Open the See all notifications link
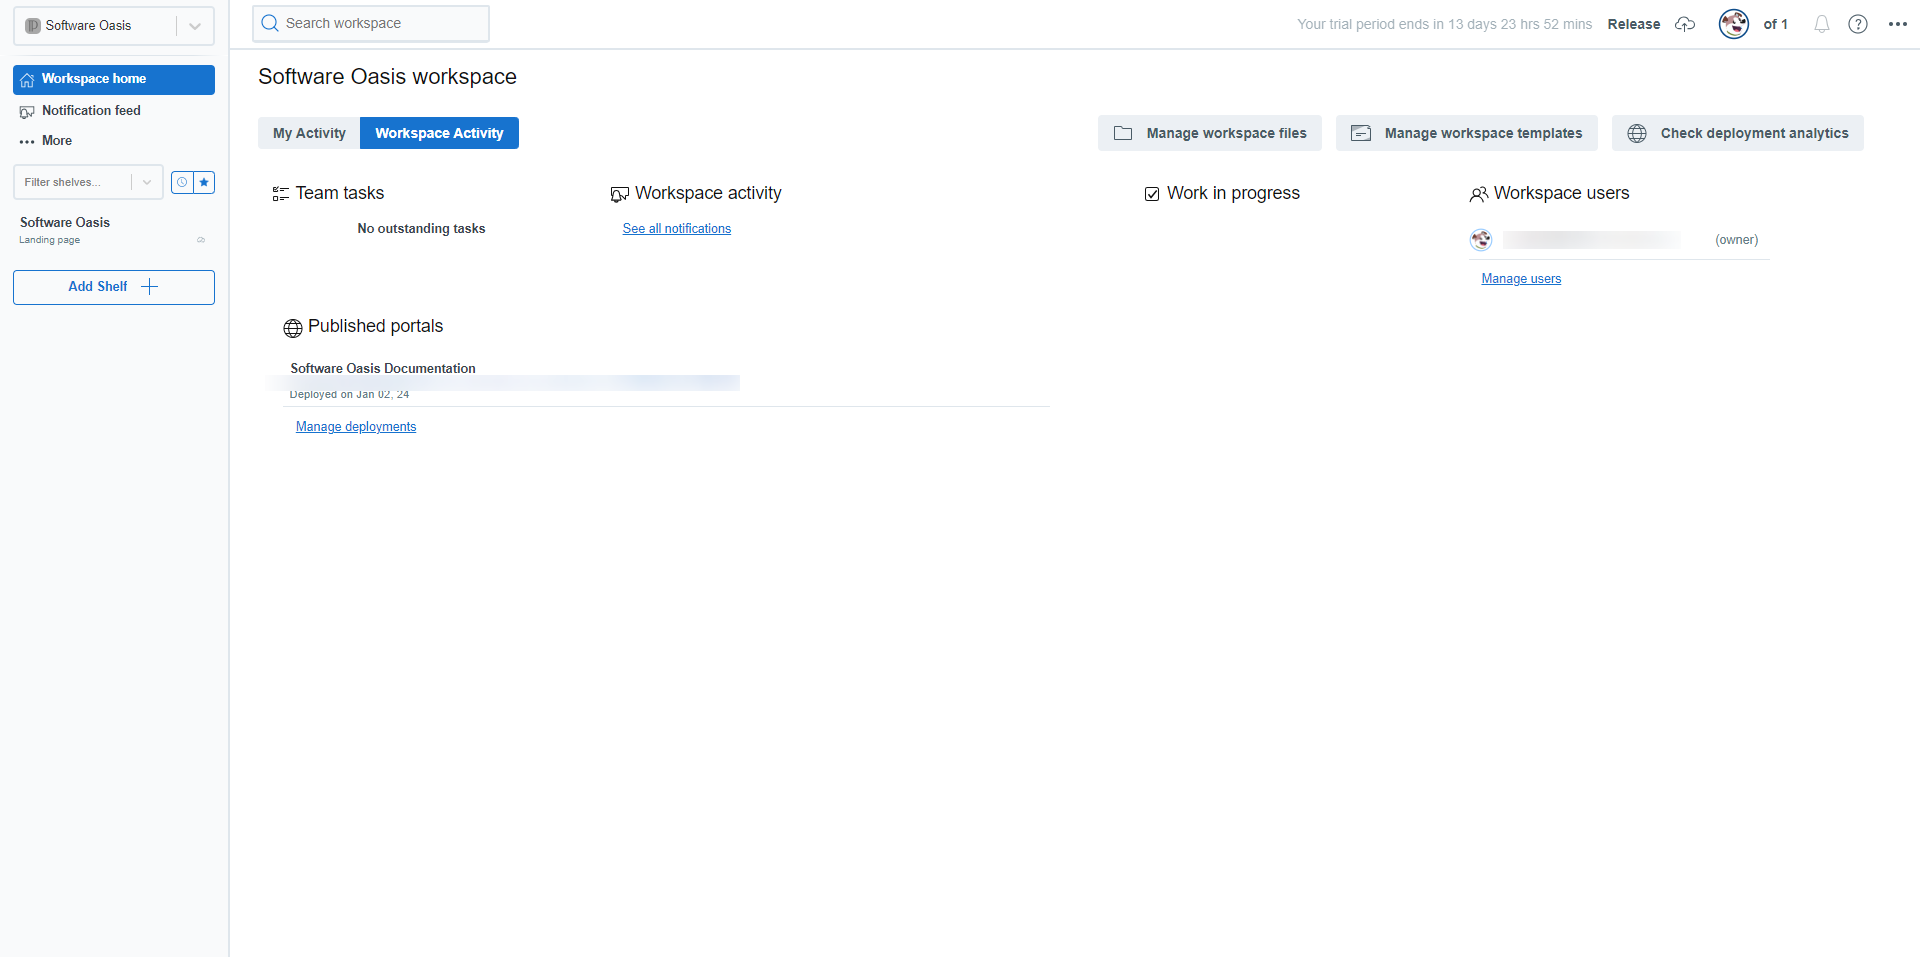Image resolution: width=1920 pixels, height=957 pixels. click(676, 228)
